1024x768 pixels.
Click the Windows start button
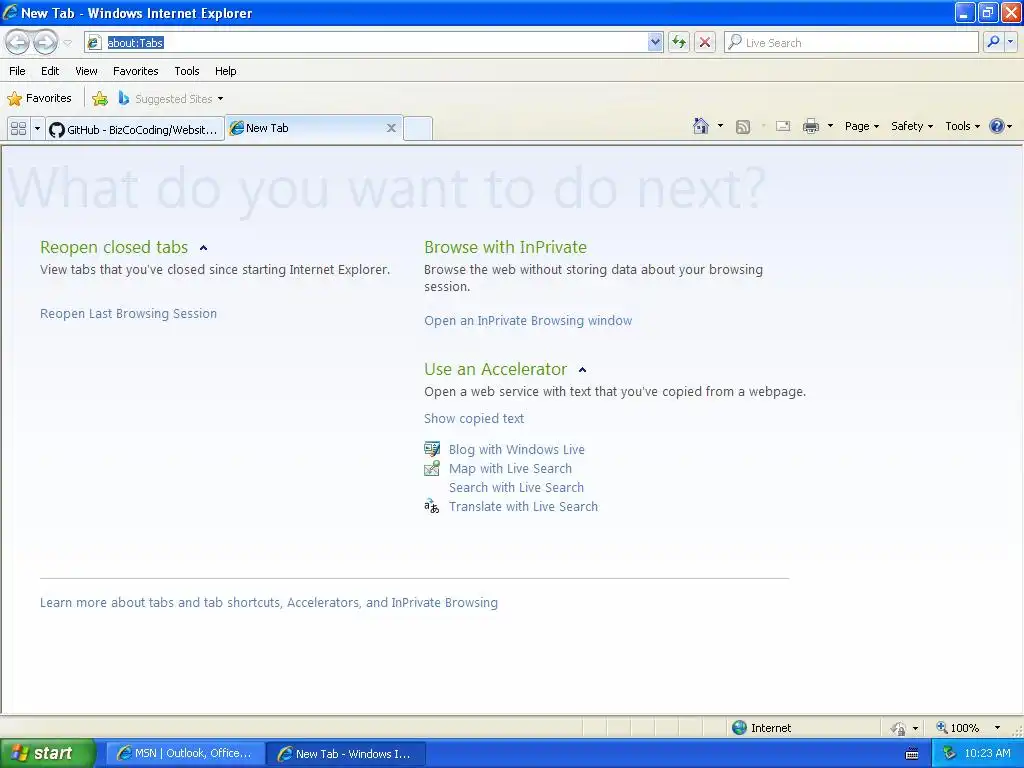click(46, 754)
